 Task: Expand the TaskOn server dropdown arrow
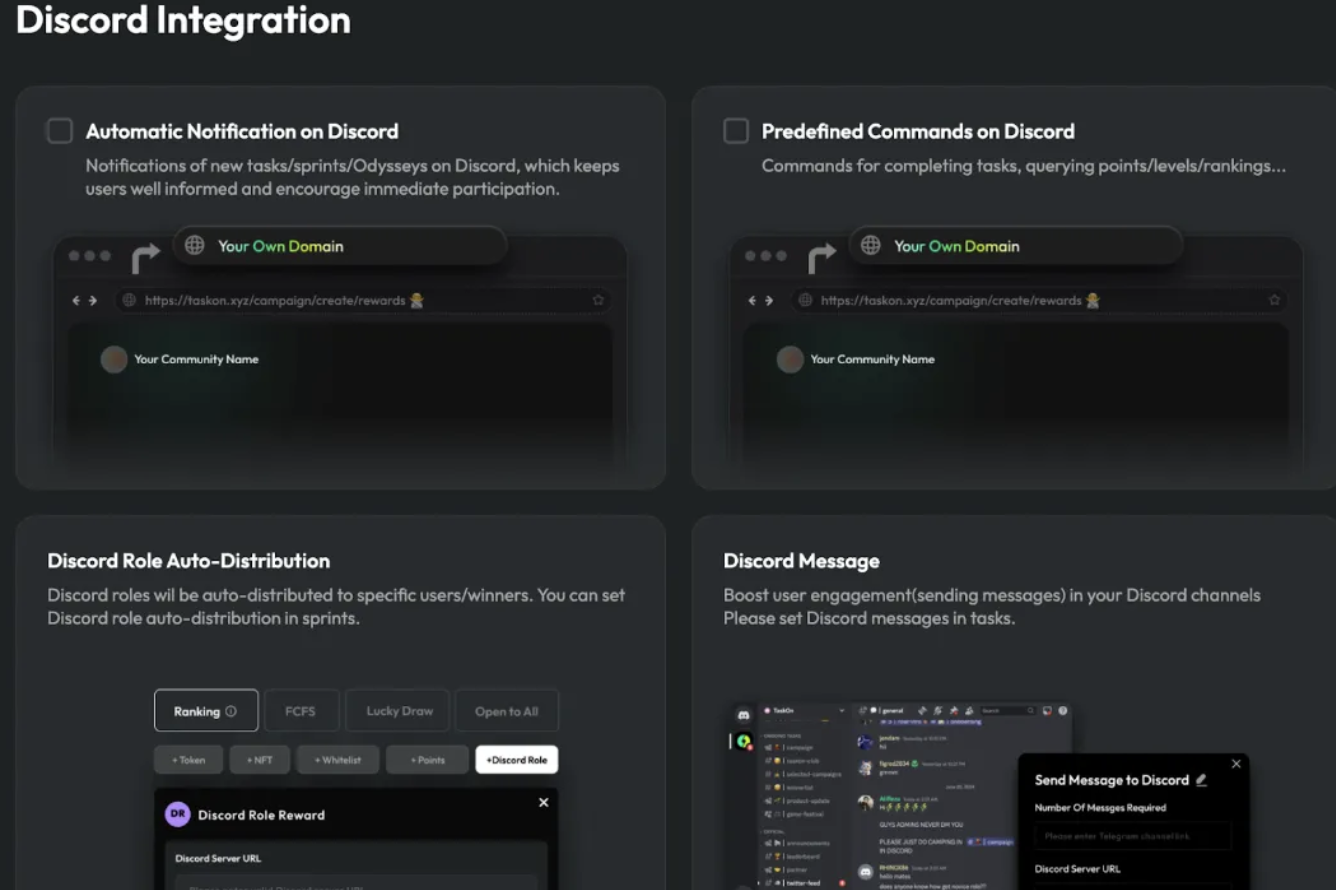coord(841,711)
